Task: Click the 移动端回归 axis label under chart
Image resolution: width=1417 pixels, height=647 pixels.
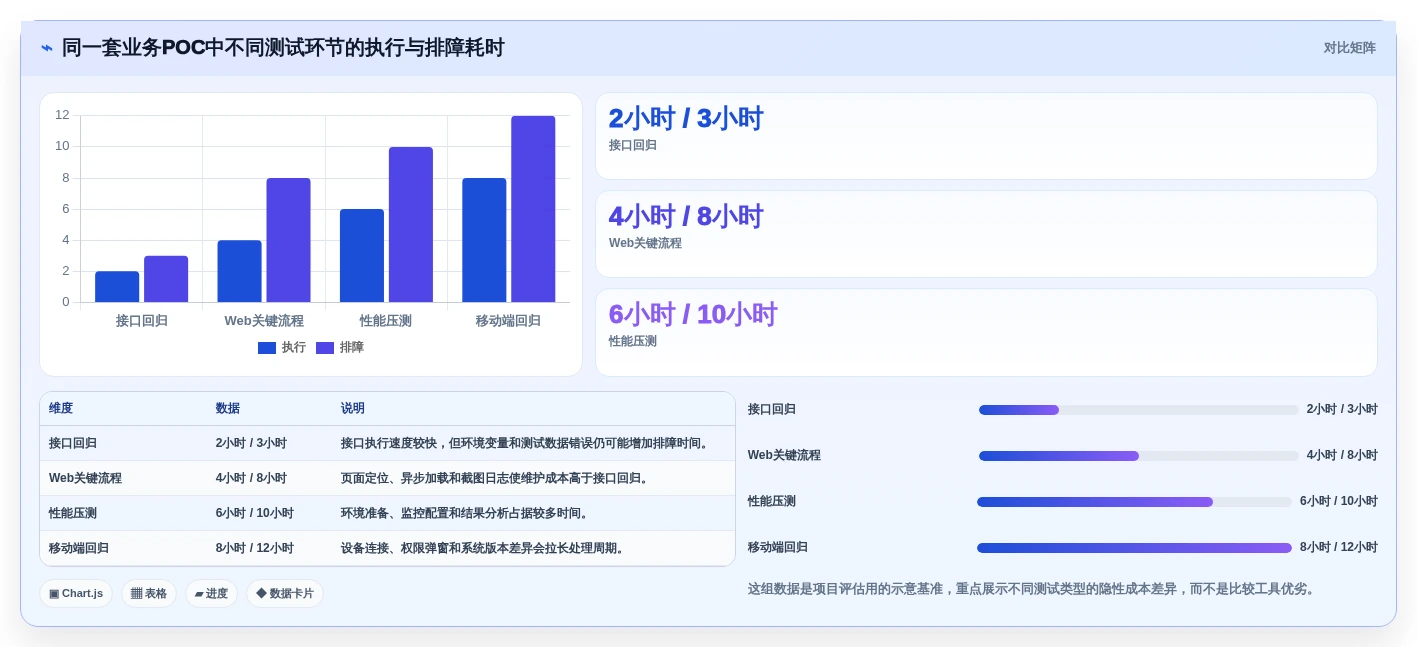Action: (x=508, y=321)
